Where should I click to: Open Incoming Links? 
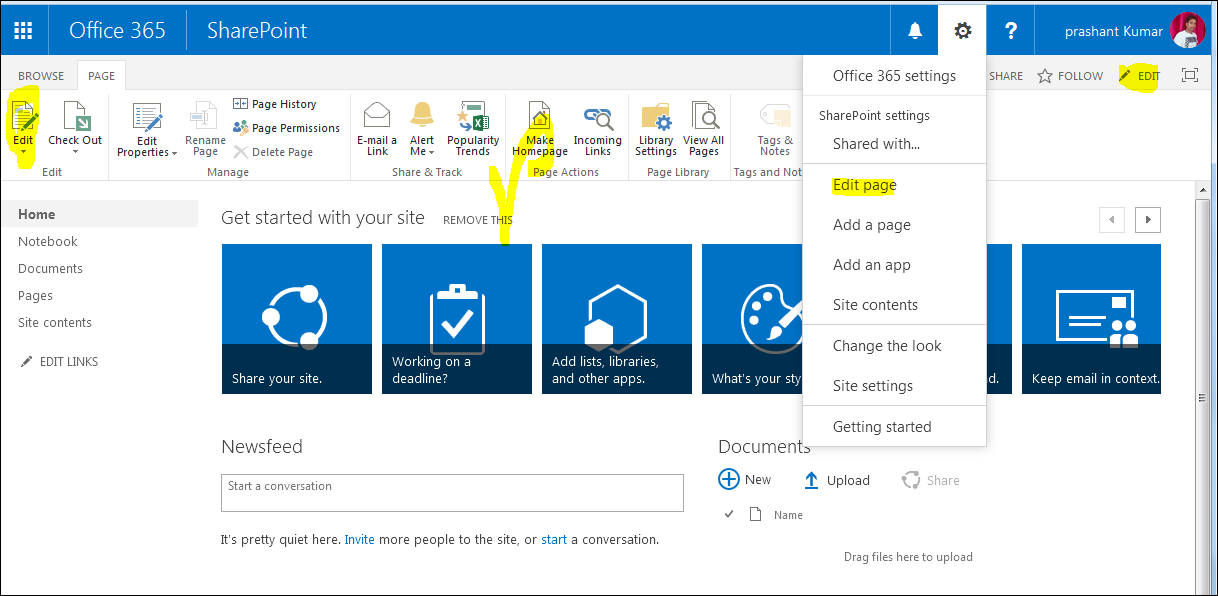[x=598, y=129]
